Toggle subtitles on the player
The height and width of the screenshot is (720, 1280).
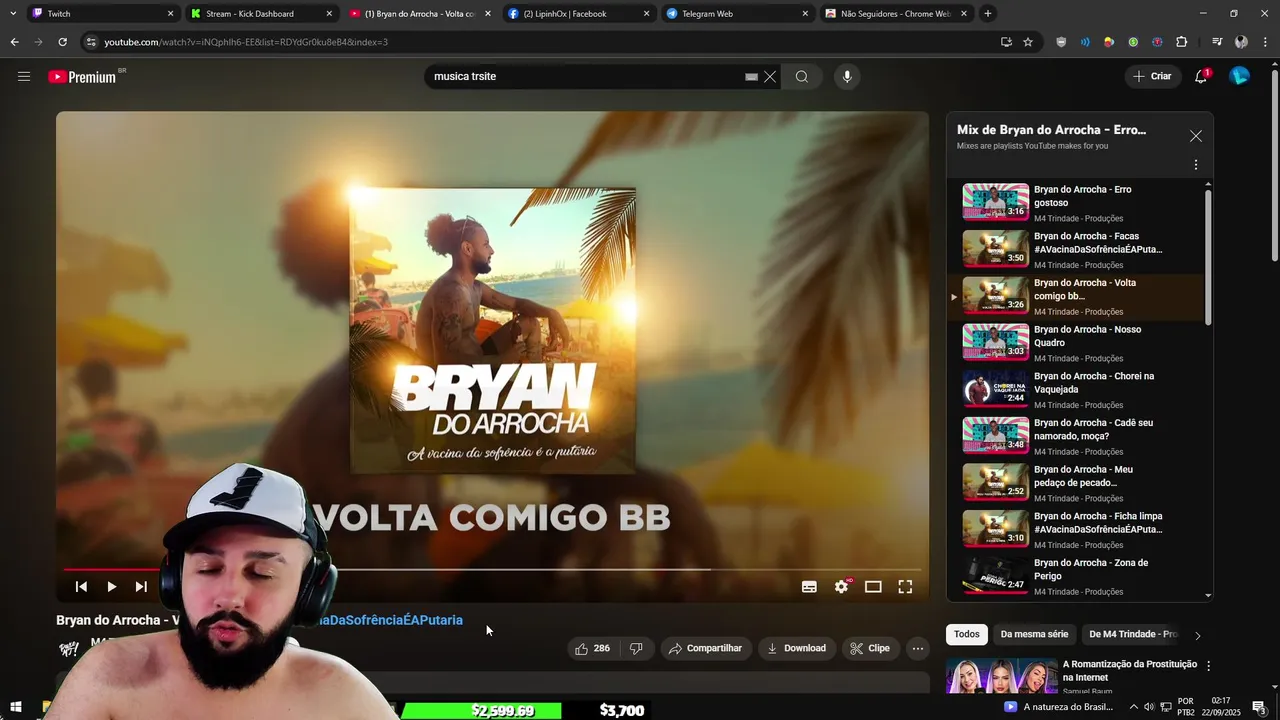(809, 587)
